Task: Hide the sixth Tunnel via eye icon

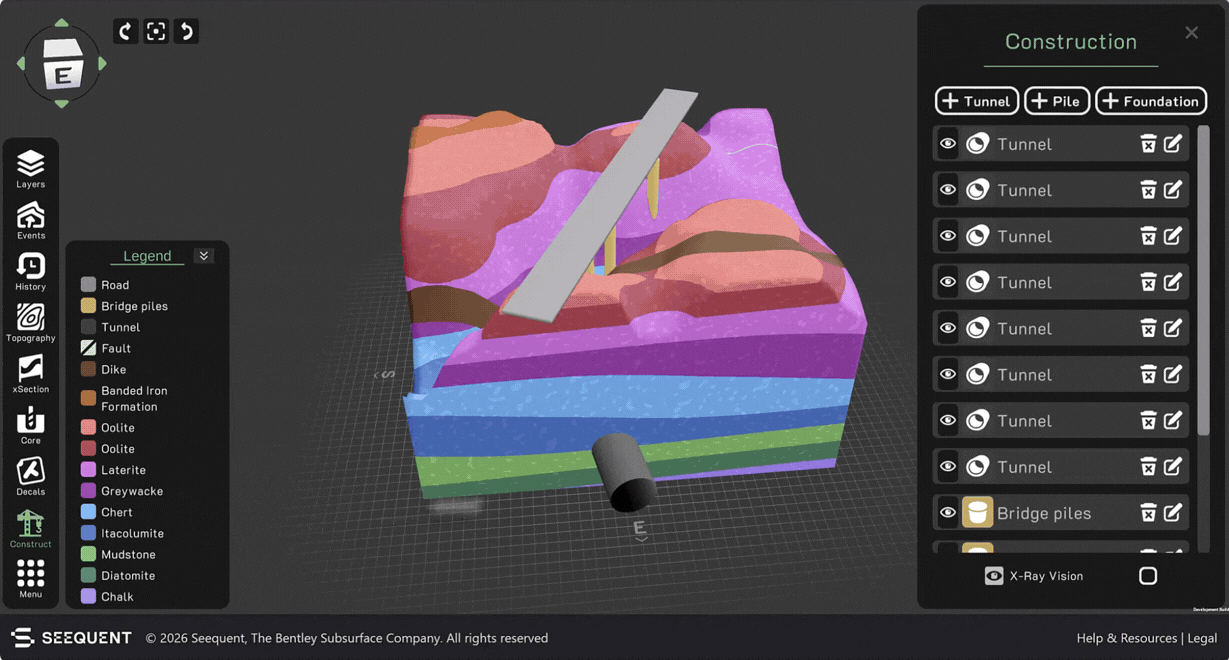Action: pyautogui.click(x=947, y=374)
